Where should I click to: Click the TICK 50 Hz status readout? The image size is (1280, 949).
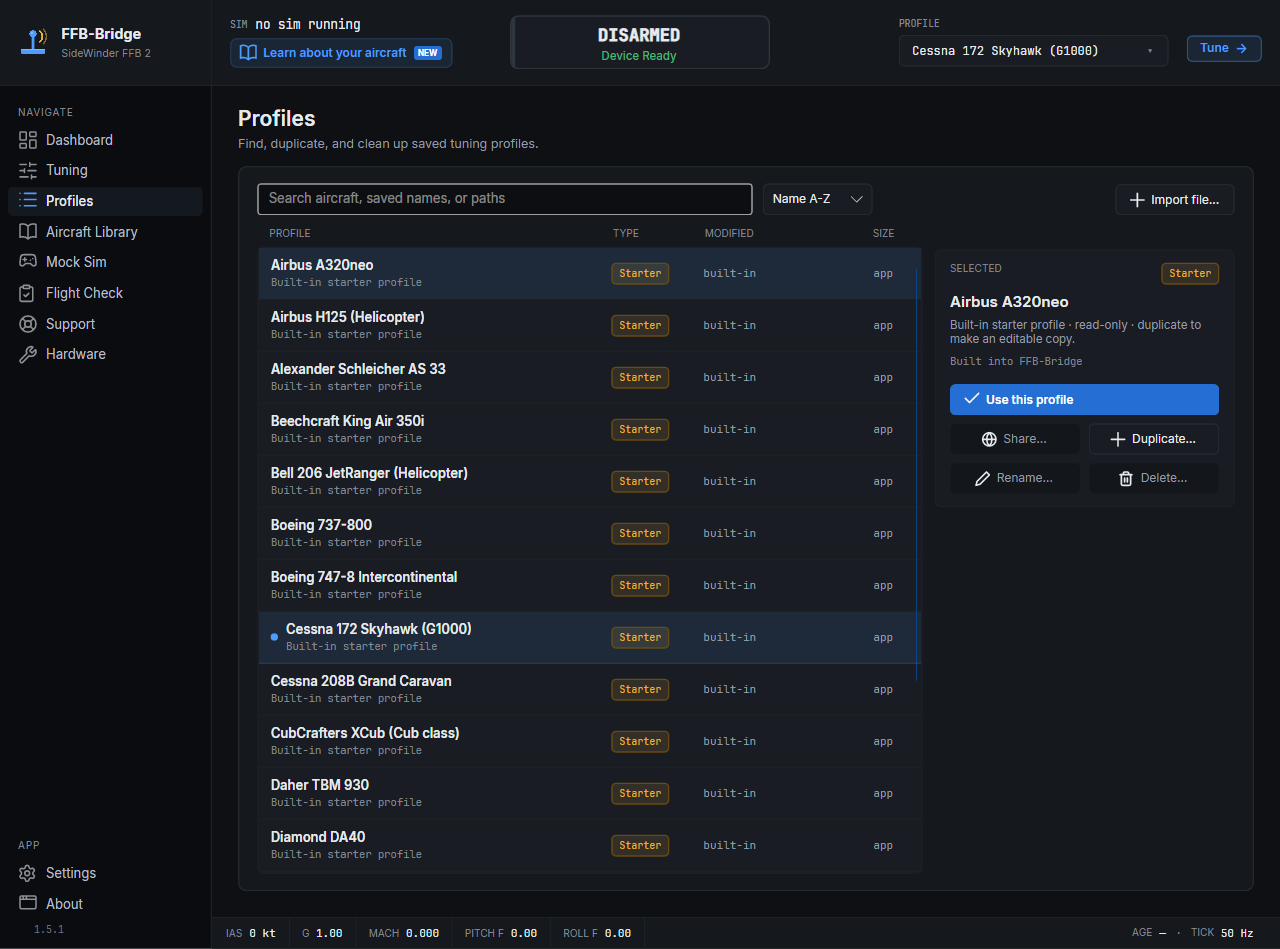(x=1222, y=933)
